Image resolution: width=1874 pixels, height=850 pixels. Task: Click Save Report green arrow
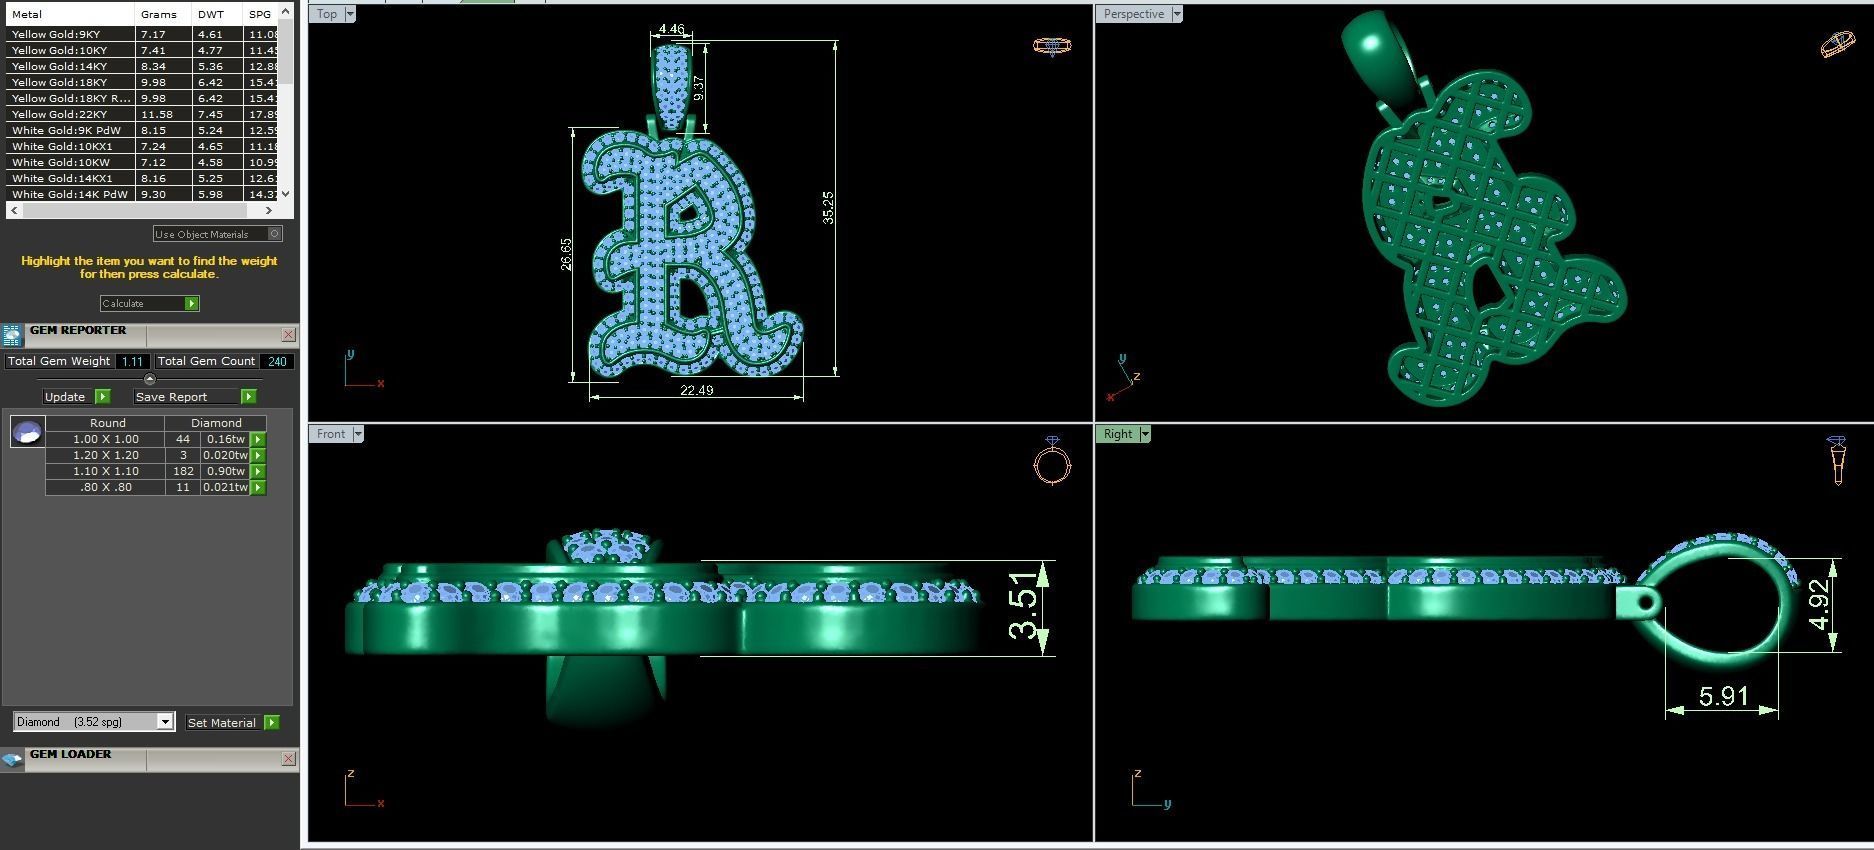coord(249,397)
